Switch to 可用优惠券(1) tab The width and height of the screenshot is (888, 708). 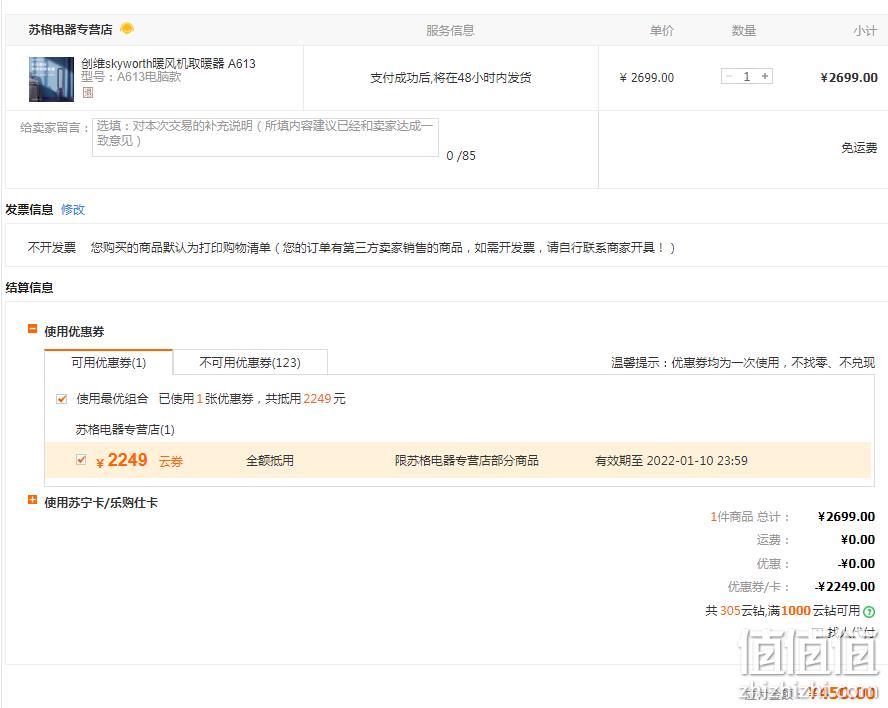point(109,362)
